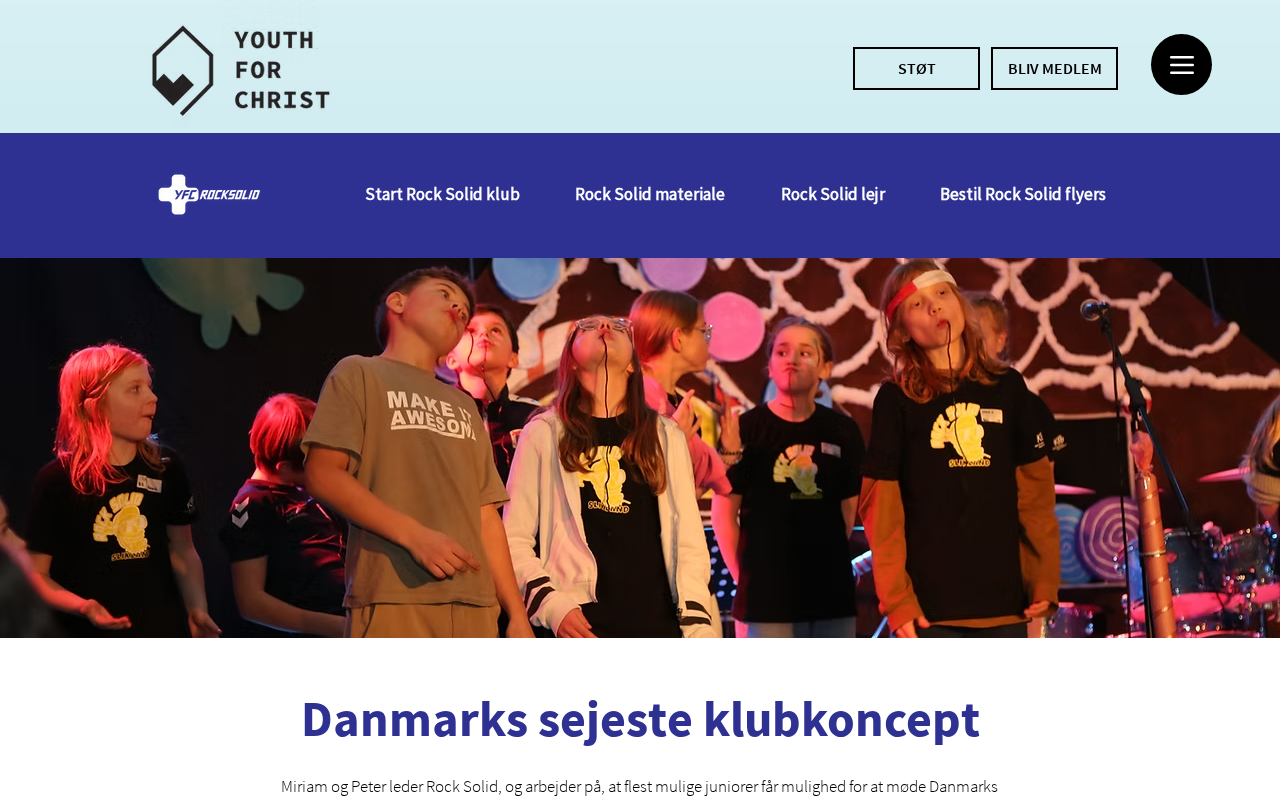
Task: Click the YFC Rock Solid logo
Action: click(209, 194)
